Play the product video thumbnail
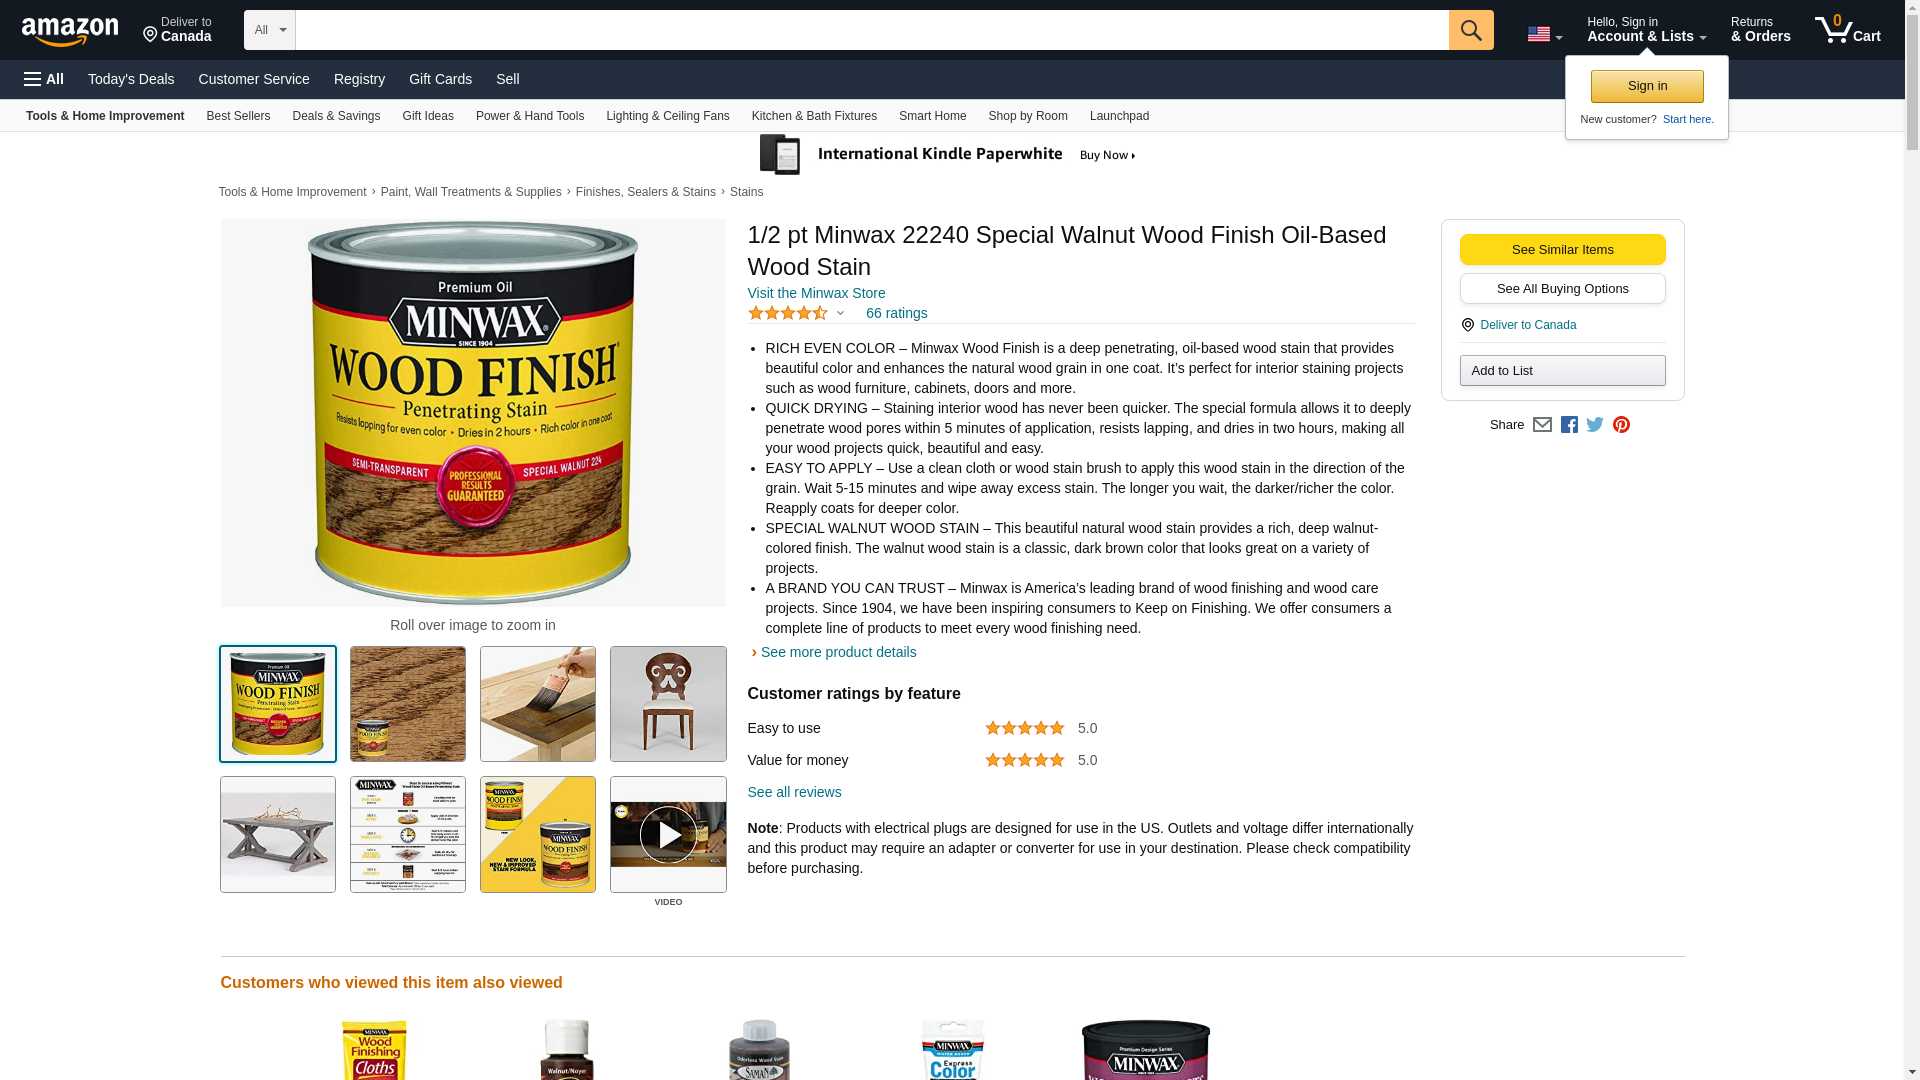 [x=668, y=834]
